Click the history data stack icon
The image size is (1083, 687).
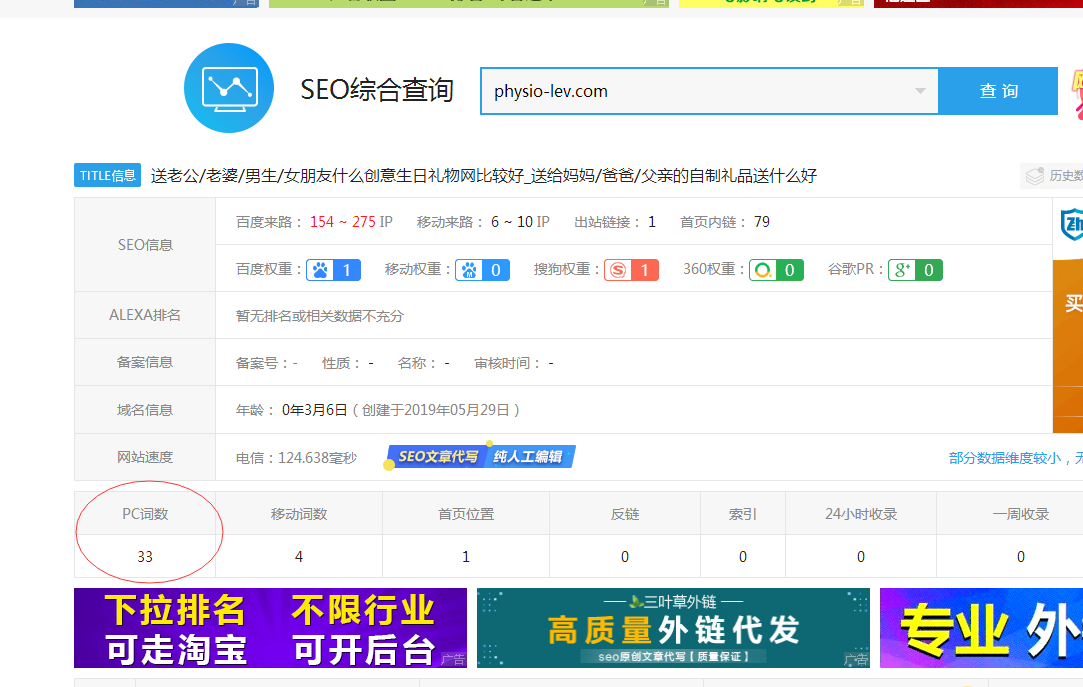1035,176
